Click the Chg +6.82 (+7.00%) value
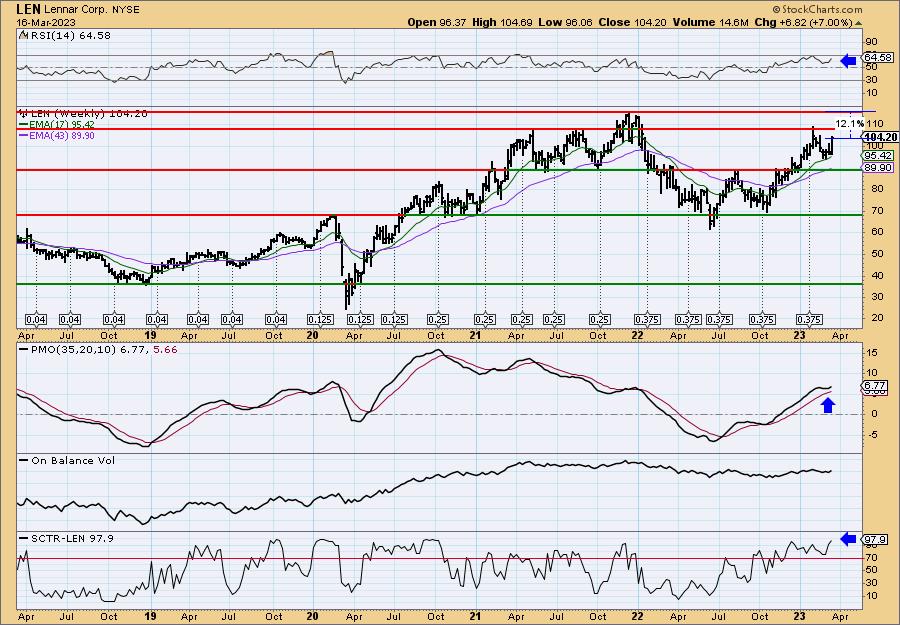The width and height of the screenshot is (900, 625). 803,22
